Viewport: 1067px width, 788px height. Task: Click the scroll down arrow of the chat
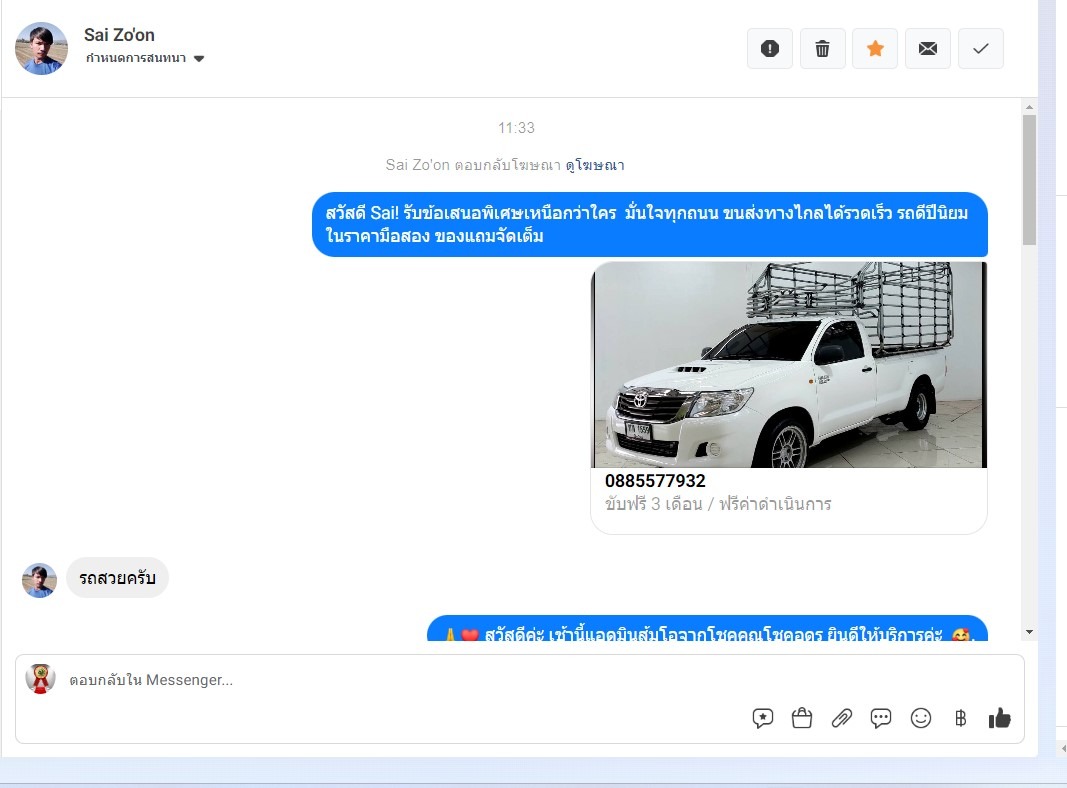click(1029, 632)
